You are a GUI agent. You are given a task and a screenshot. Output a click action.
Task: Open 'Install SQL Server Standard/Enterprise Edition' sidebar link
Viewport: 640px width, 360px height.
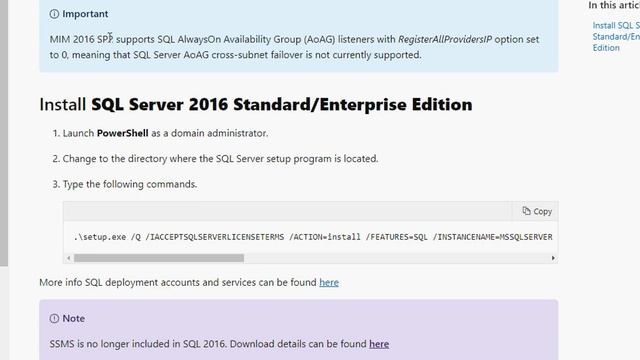[x=616, y=36]
